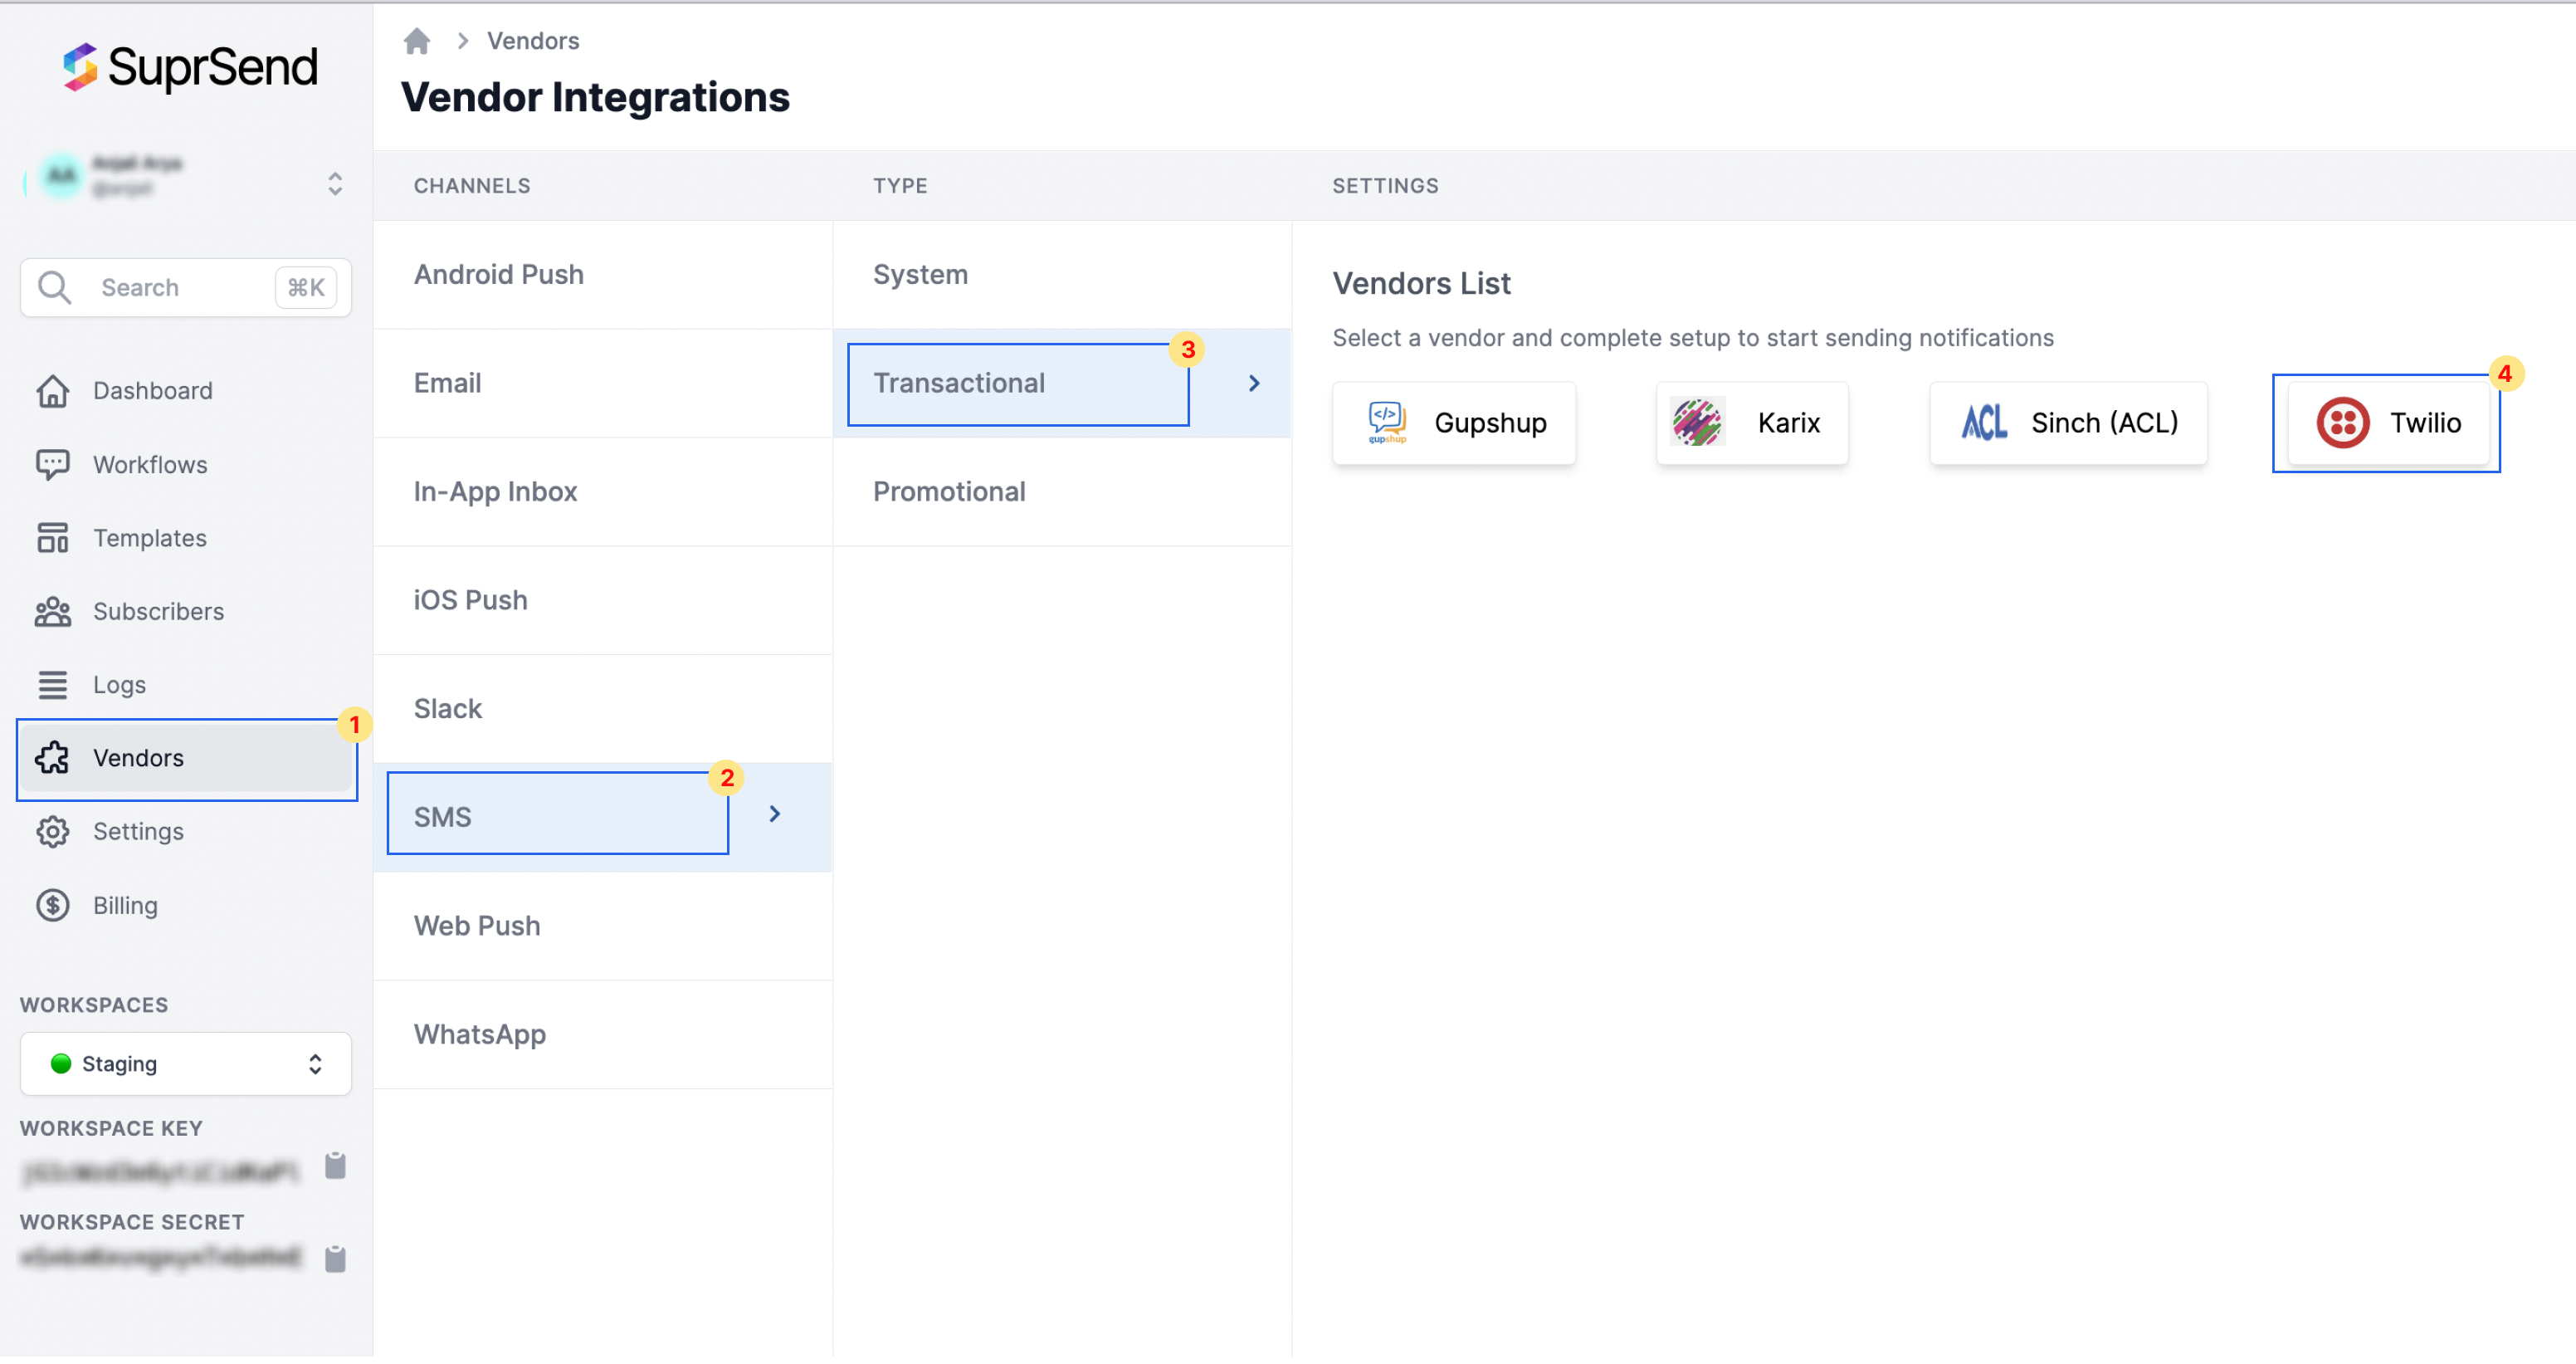The width and height of the screenshot is (2576, 1364).
Task: Open the Staging workspace dropdown
Action: [x=186, y=1064]
